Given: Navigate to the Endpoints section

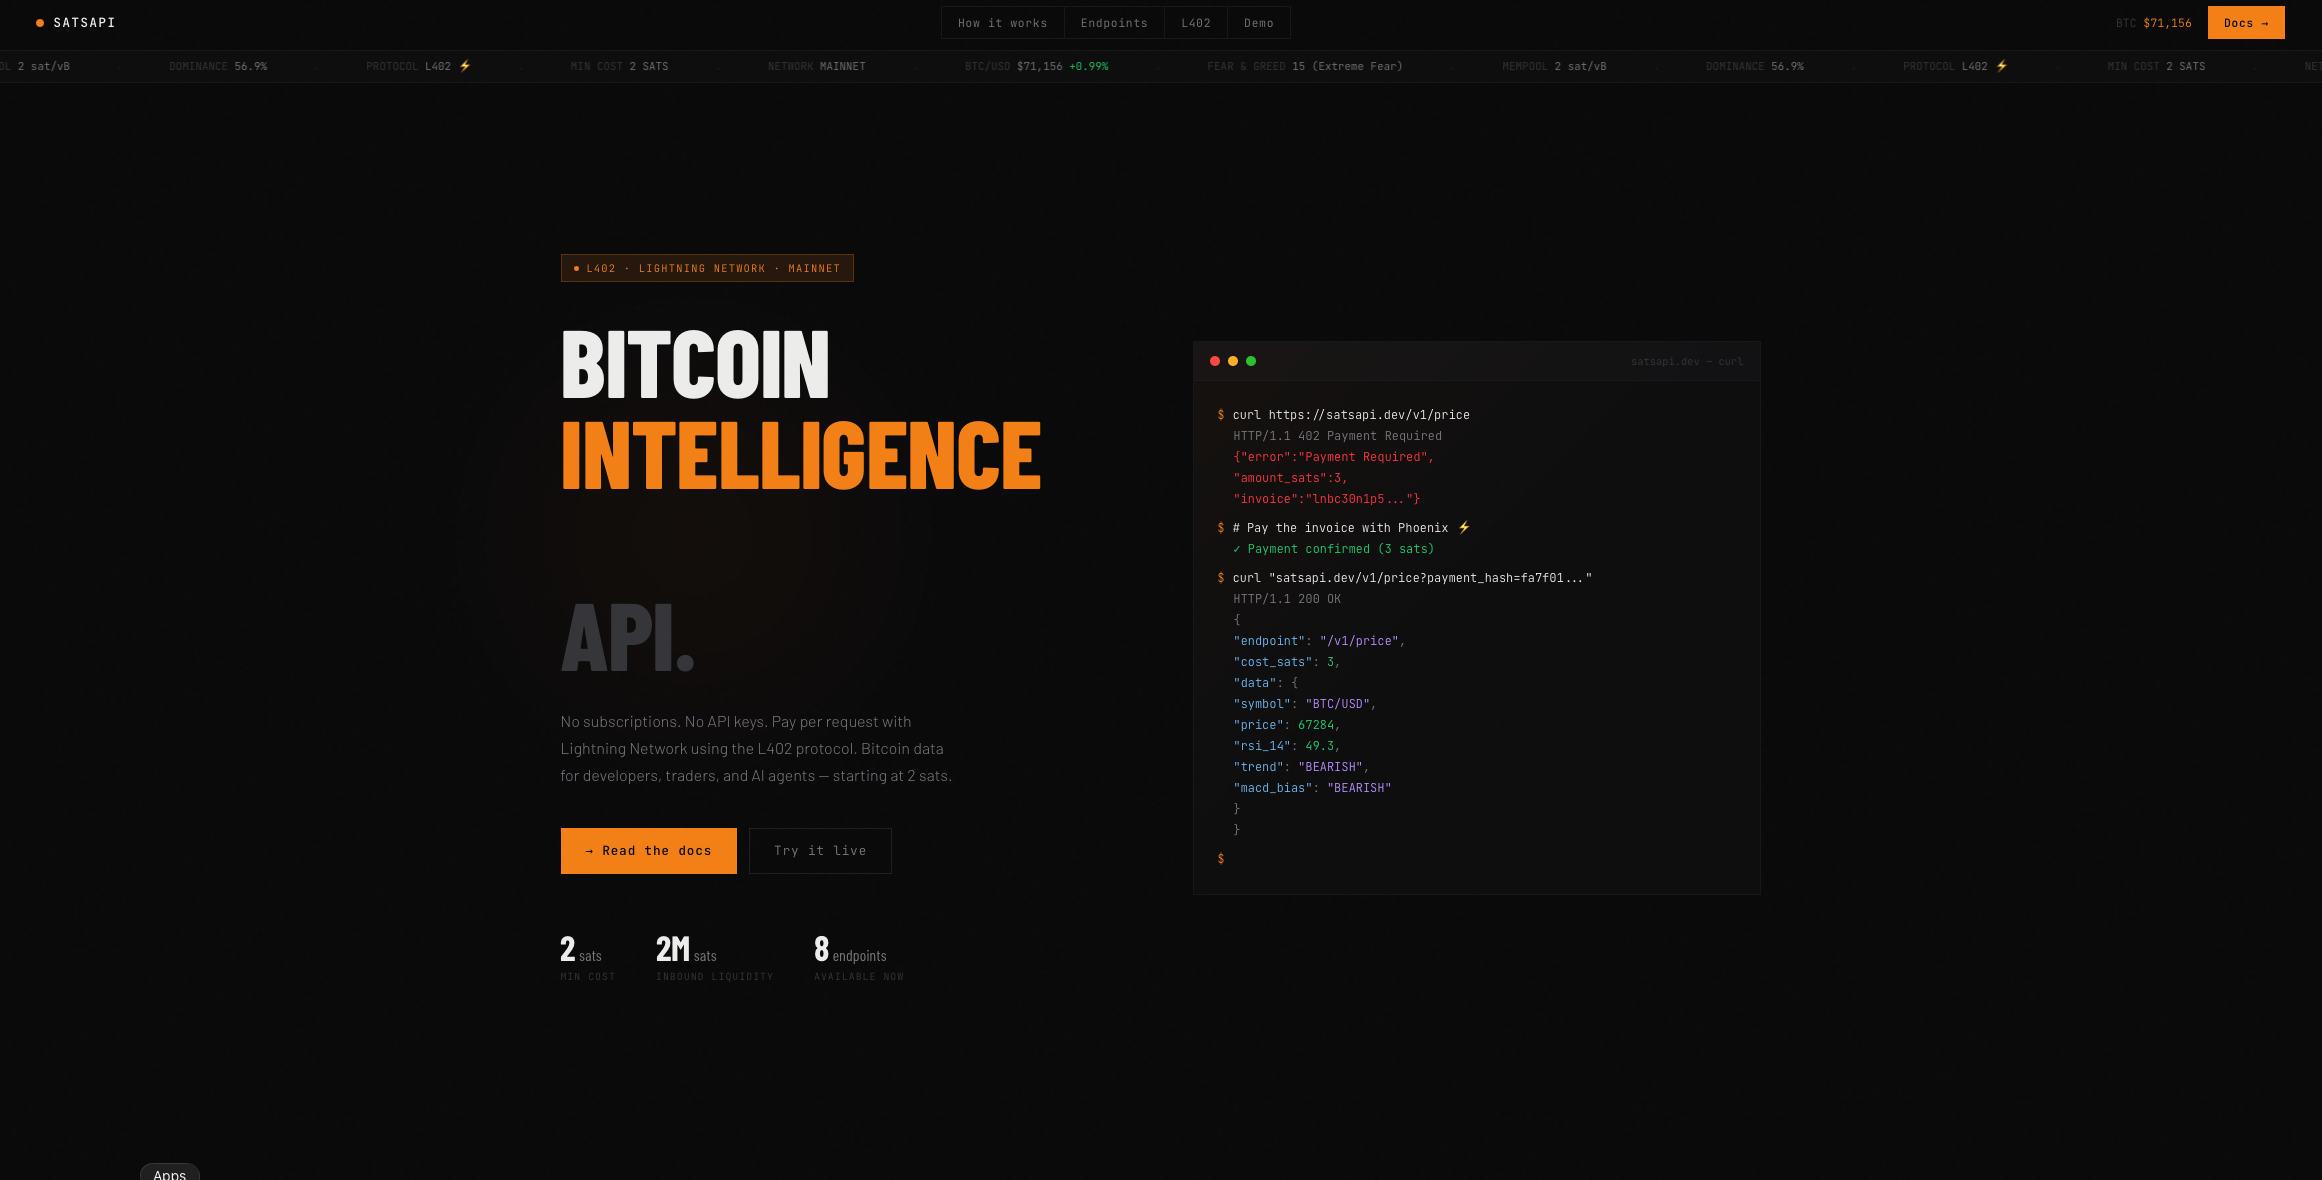Looking at the screenshot, I should tap(1114, 22).
